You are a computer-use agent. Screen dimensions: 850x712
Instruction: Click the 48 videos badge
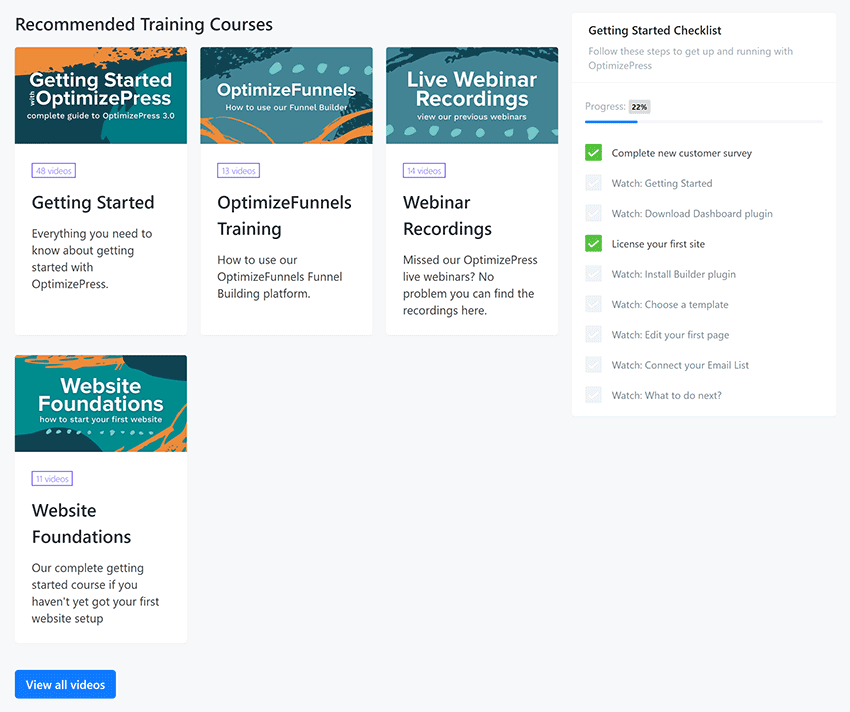click(54, 171)
